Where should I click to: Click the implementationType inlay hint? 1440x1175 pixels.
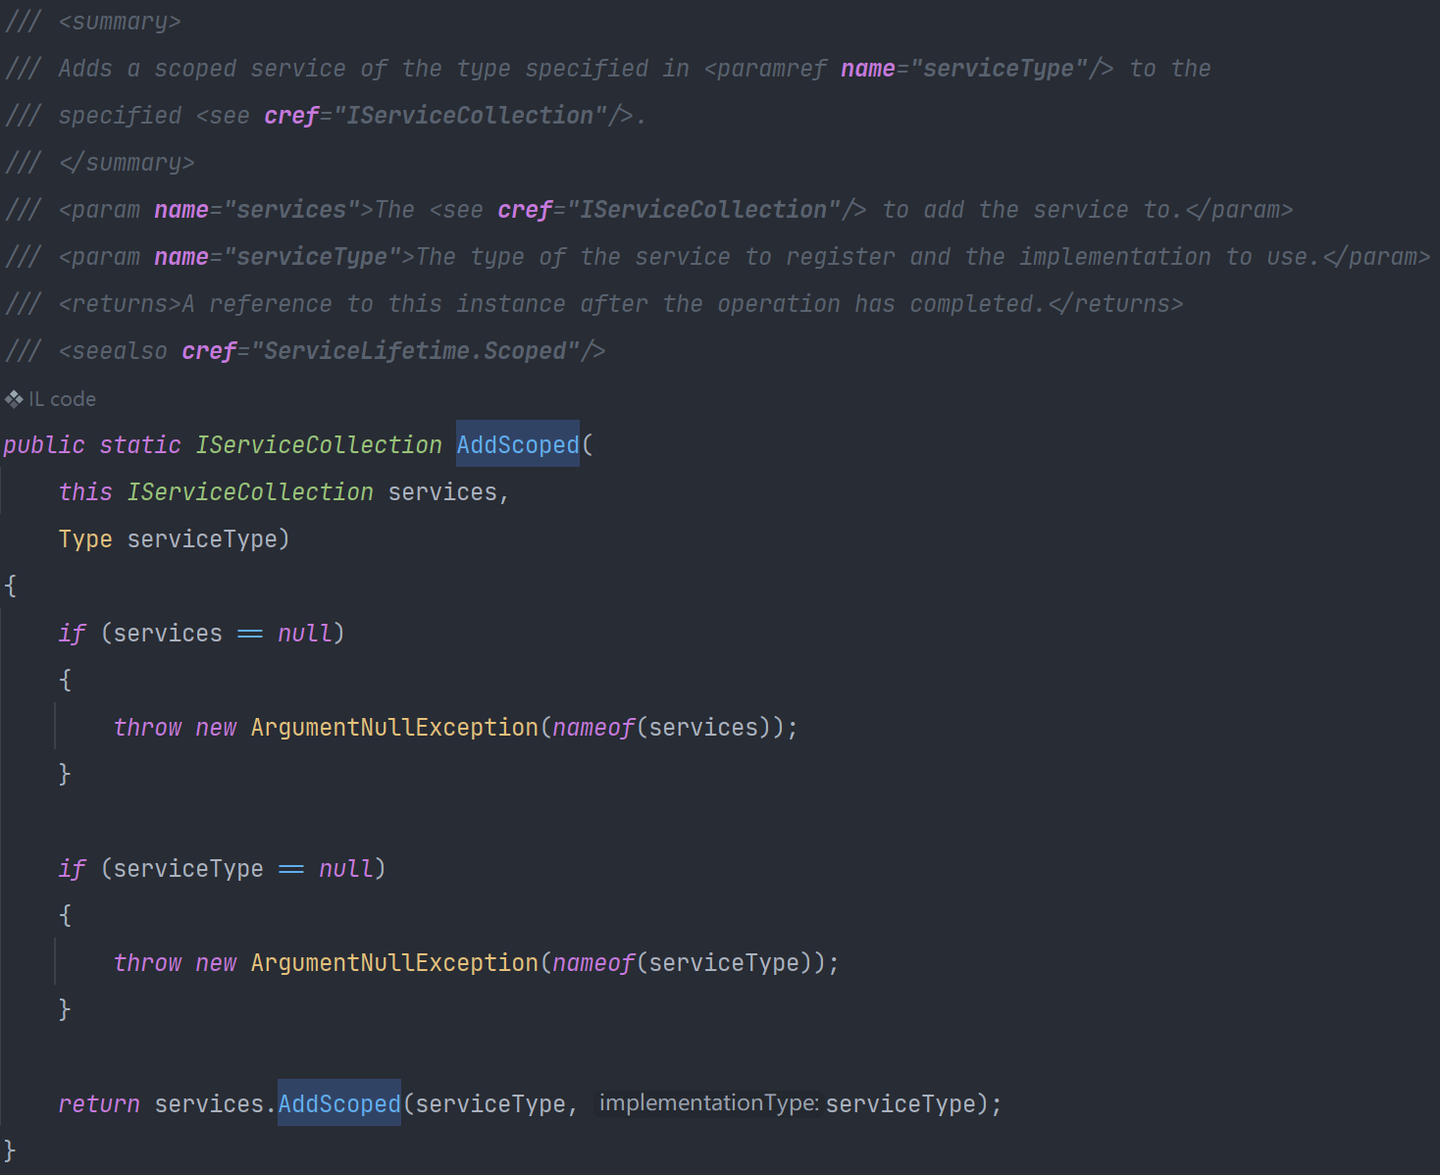[x=708, y=1103]
